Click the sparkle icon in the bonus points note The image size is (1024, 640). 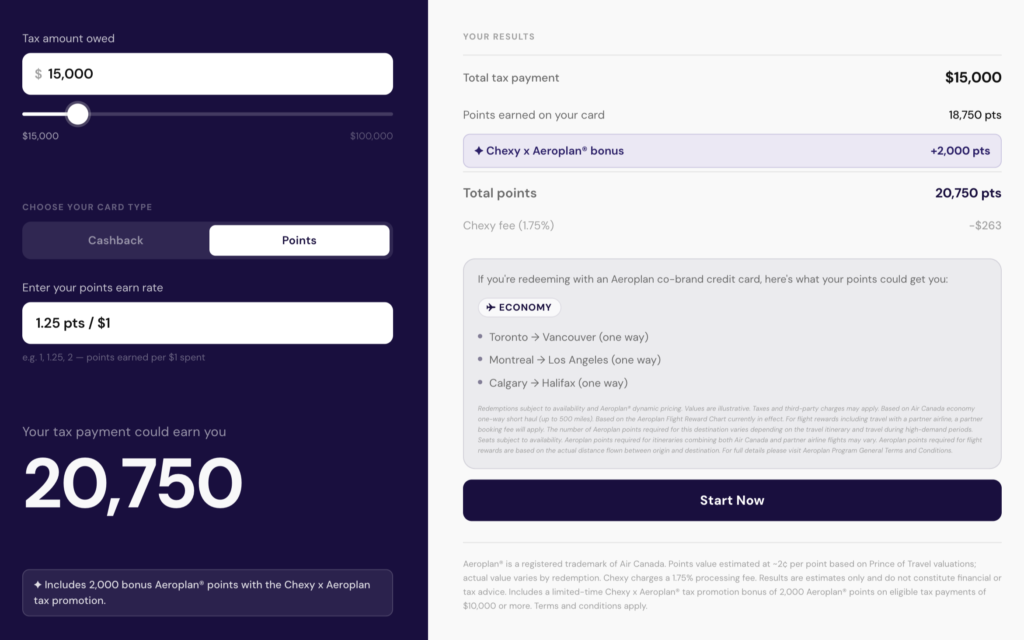click(38, 585)
